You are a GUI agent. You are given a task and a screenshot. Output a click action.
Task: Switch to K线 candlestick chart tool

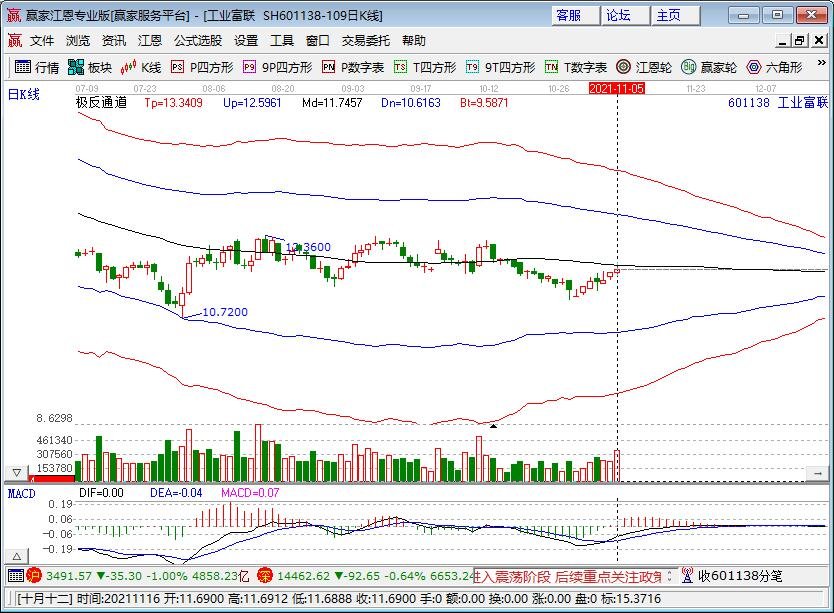[140, 67]
